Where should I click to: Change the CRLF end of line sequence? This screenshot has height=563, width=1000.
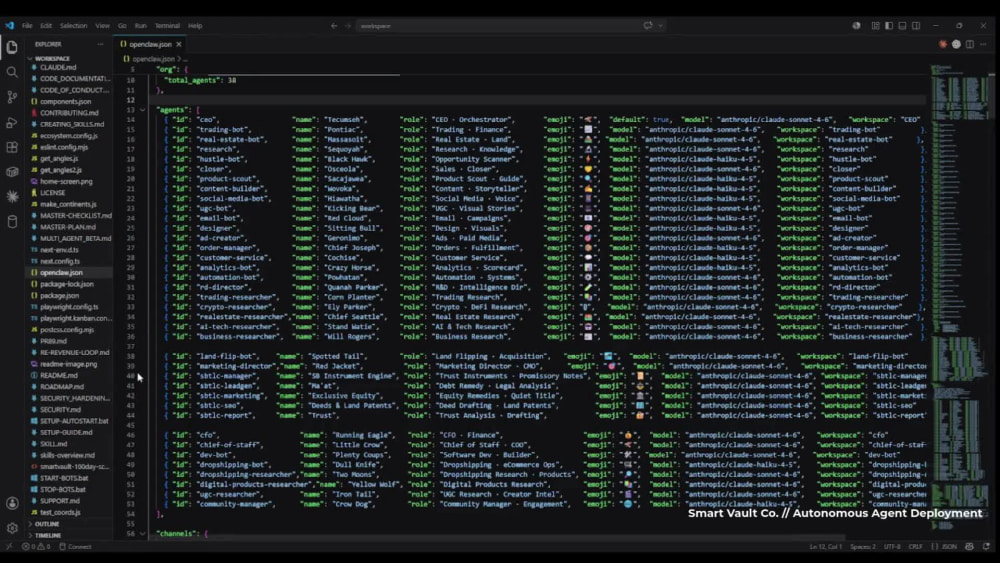click(x=915, y=546)
